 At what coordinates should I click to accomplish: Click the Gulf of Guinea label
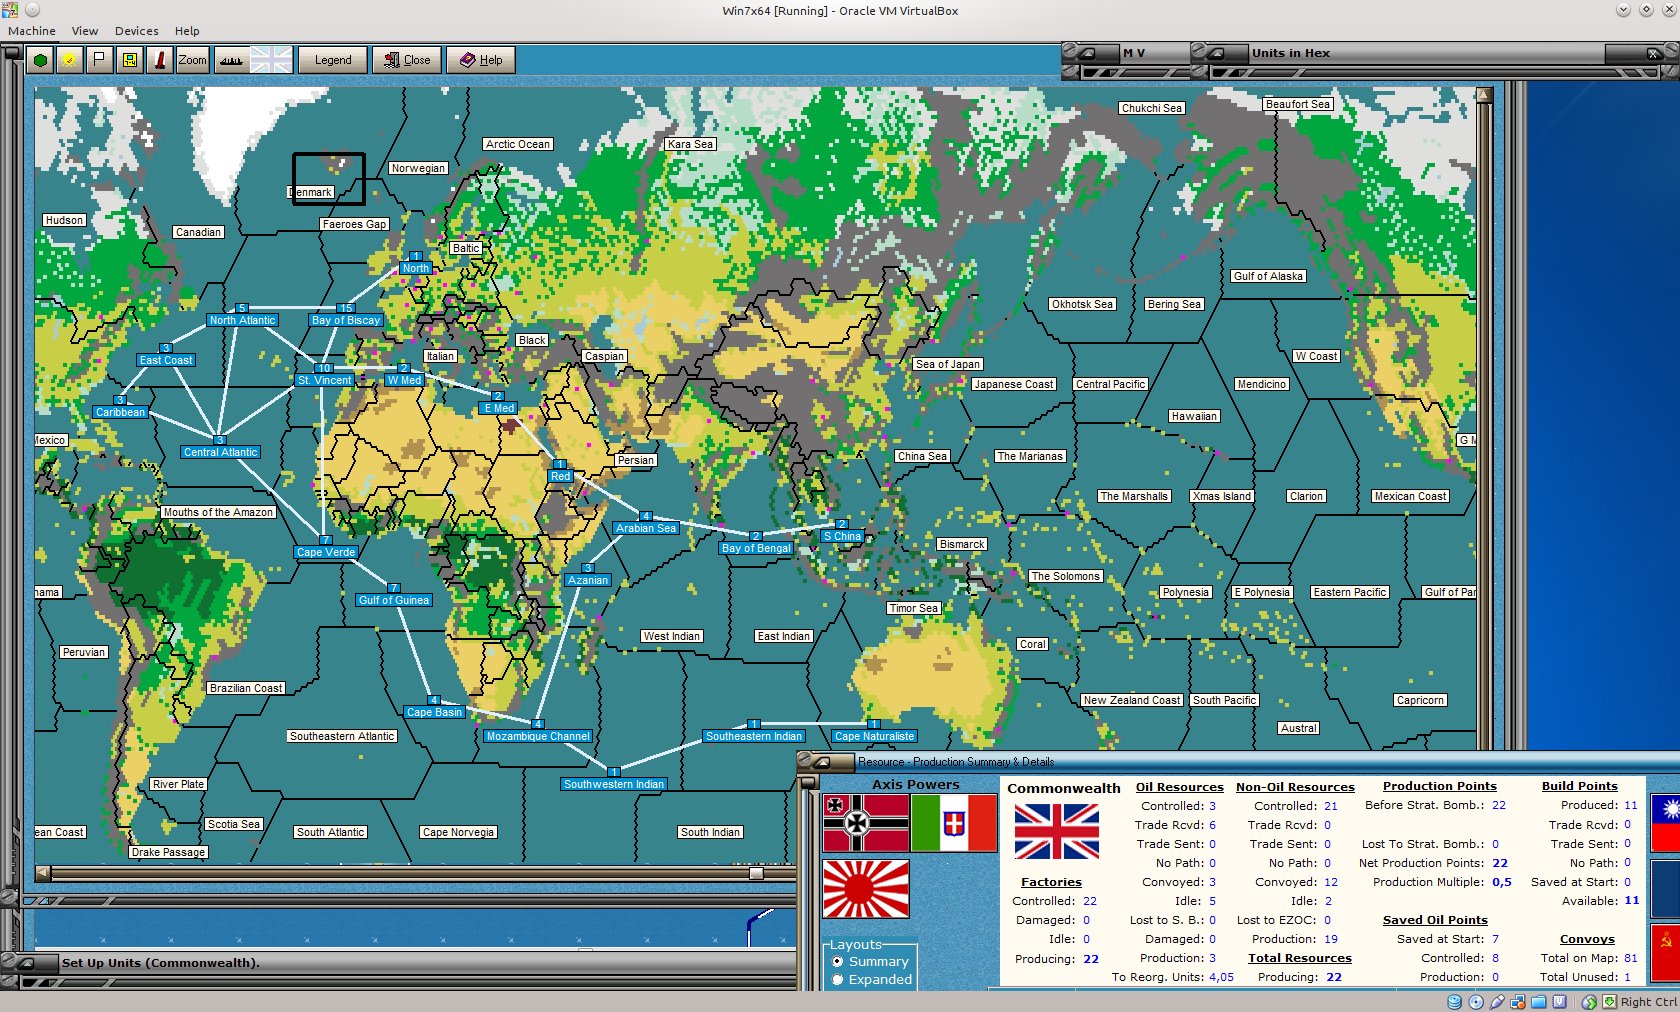[394, 600]
